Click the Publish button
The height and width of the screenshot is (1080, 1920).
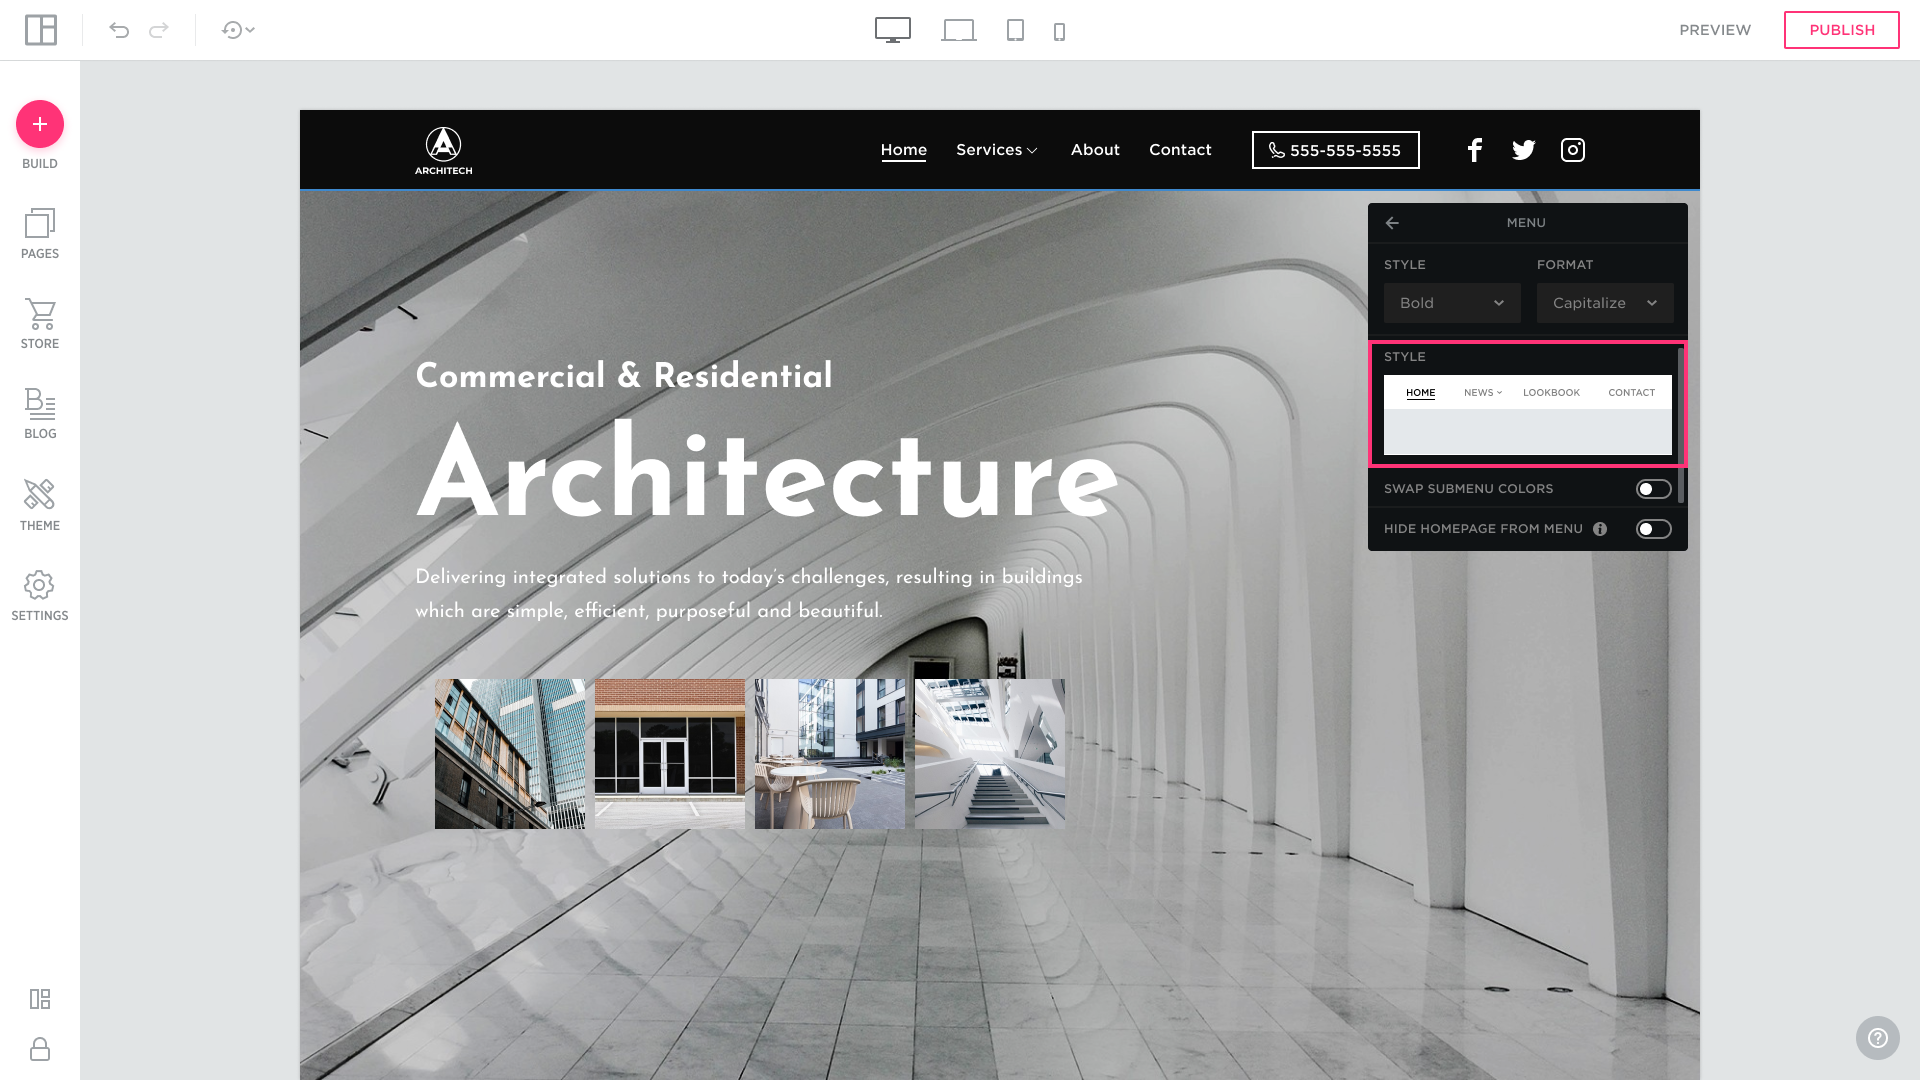tap(1841, 30)
